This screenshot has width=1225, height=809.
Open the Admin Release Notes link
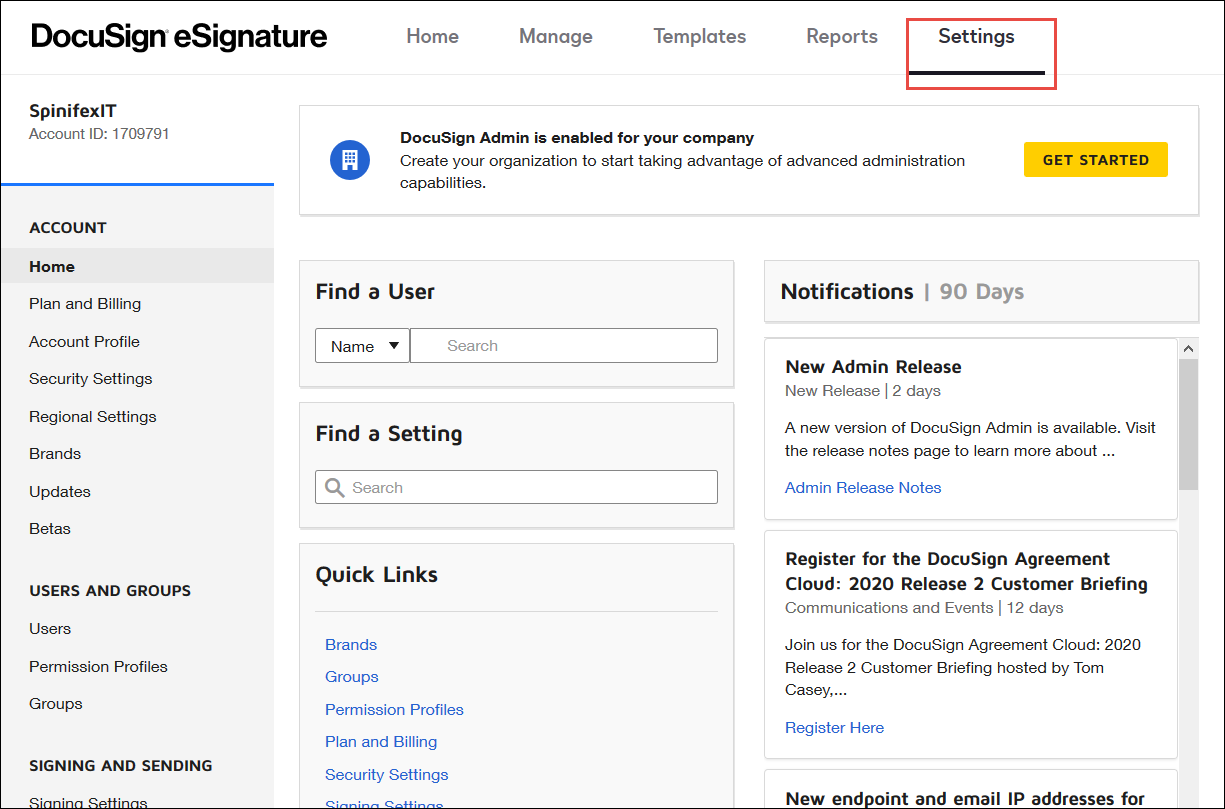[x=863, y=488]
